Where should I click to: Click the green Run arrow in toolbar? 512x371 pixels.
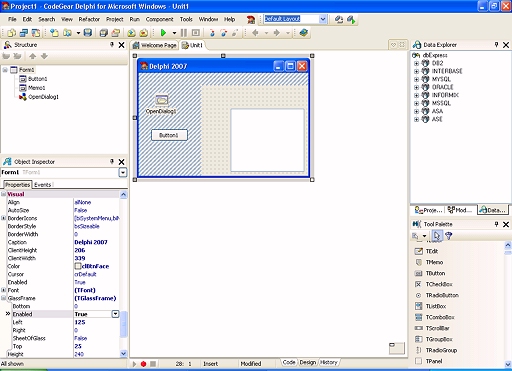click(163, 33)
